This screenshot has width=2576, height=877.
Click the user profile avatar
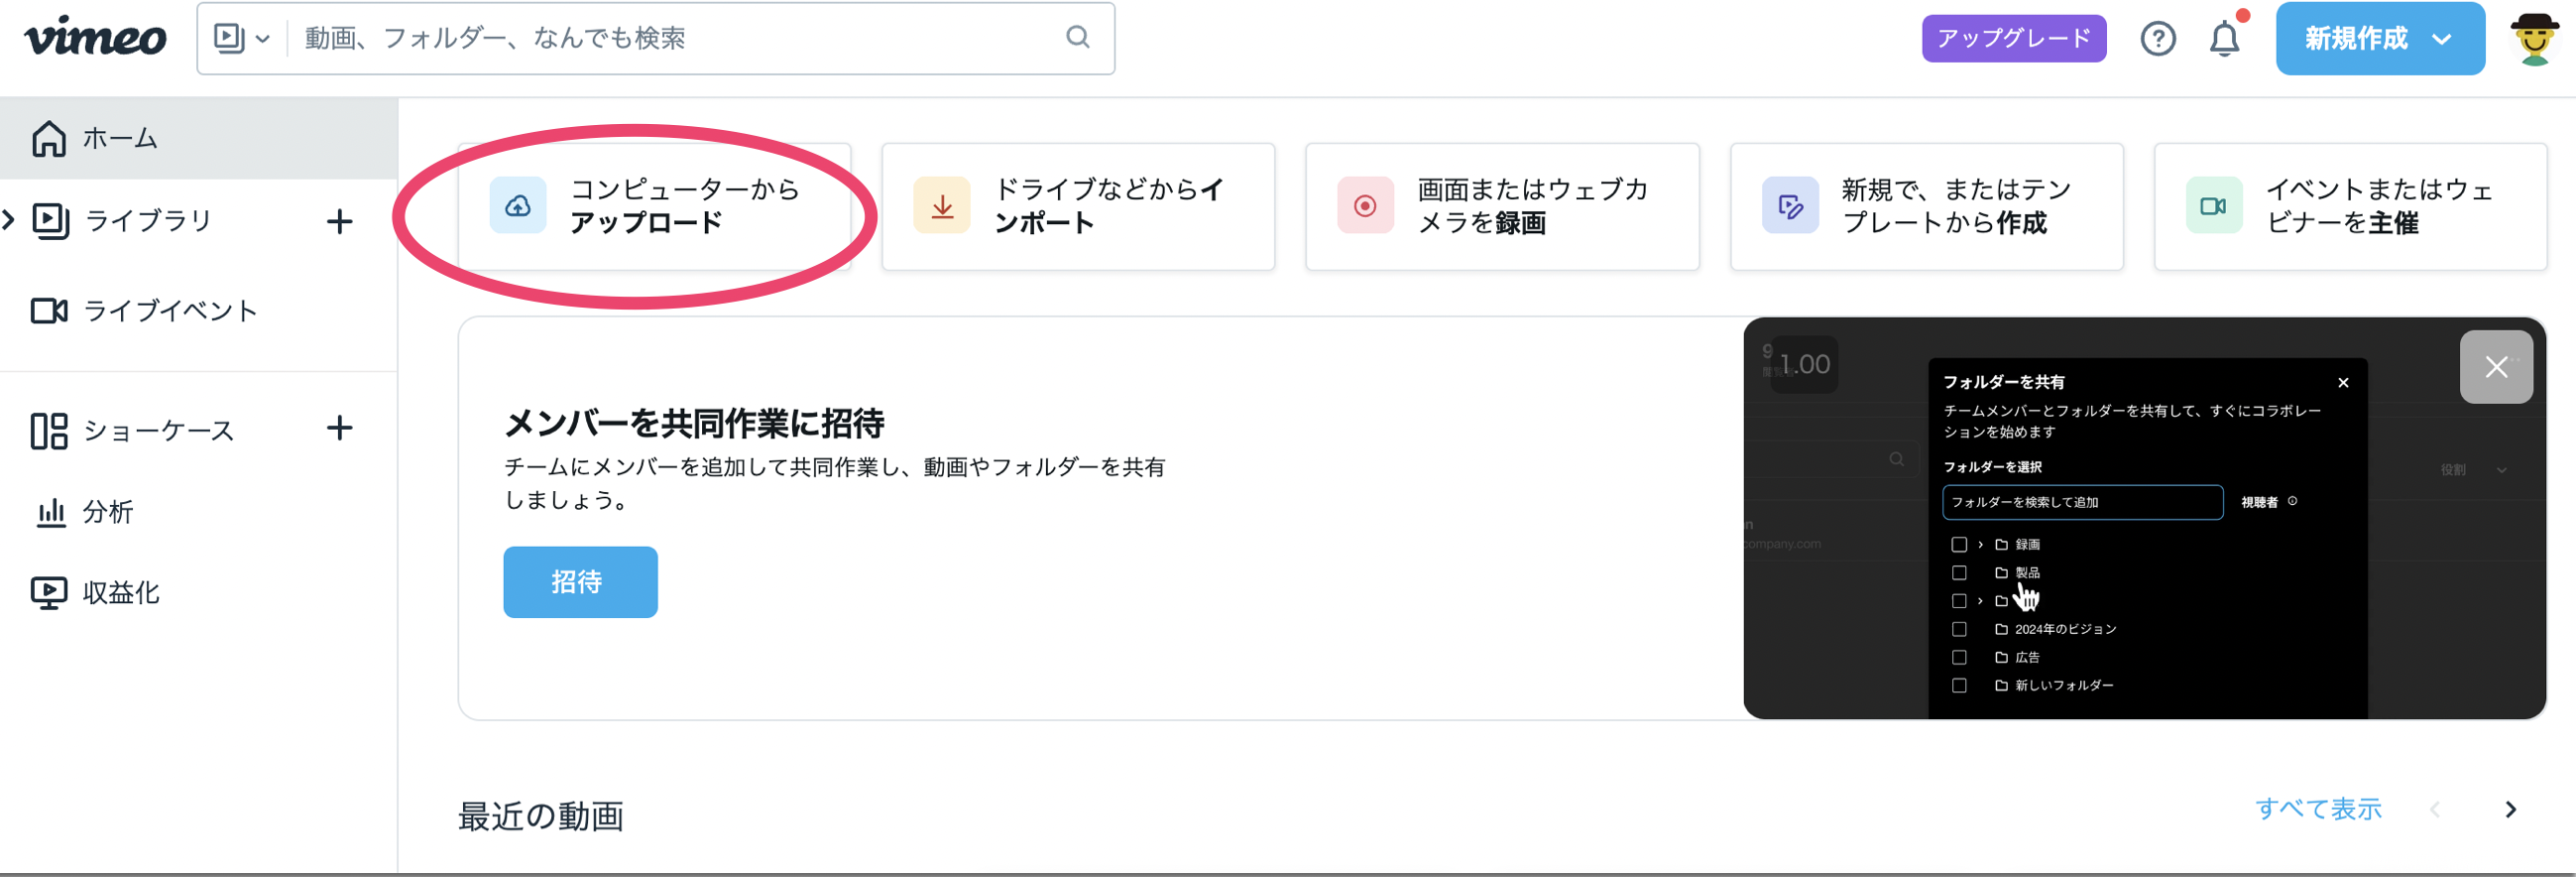coord(2533,39)
